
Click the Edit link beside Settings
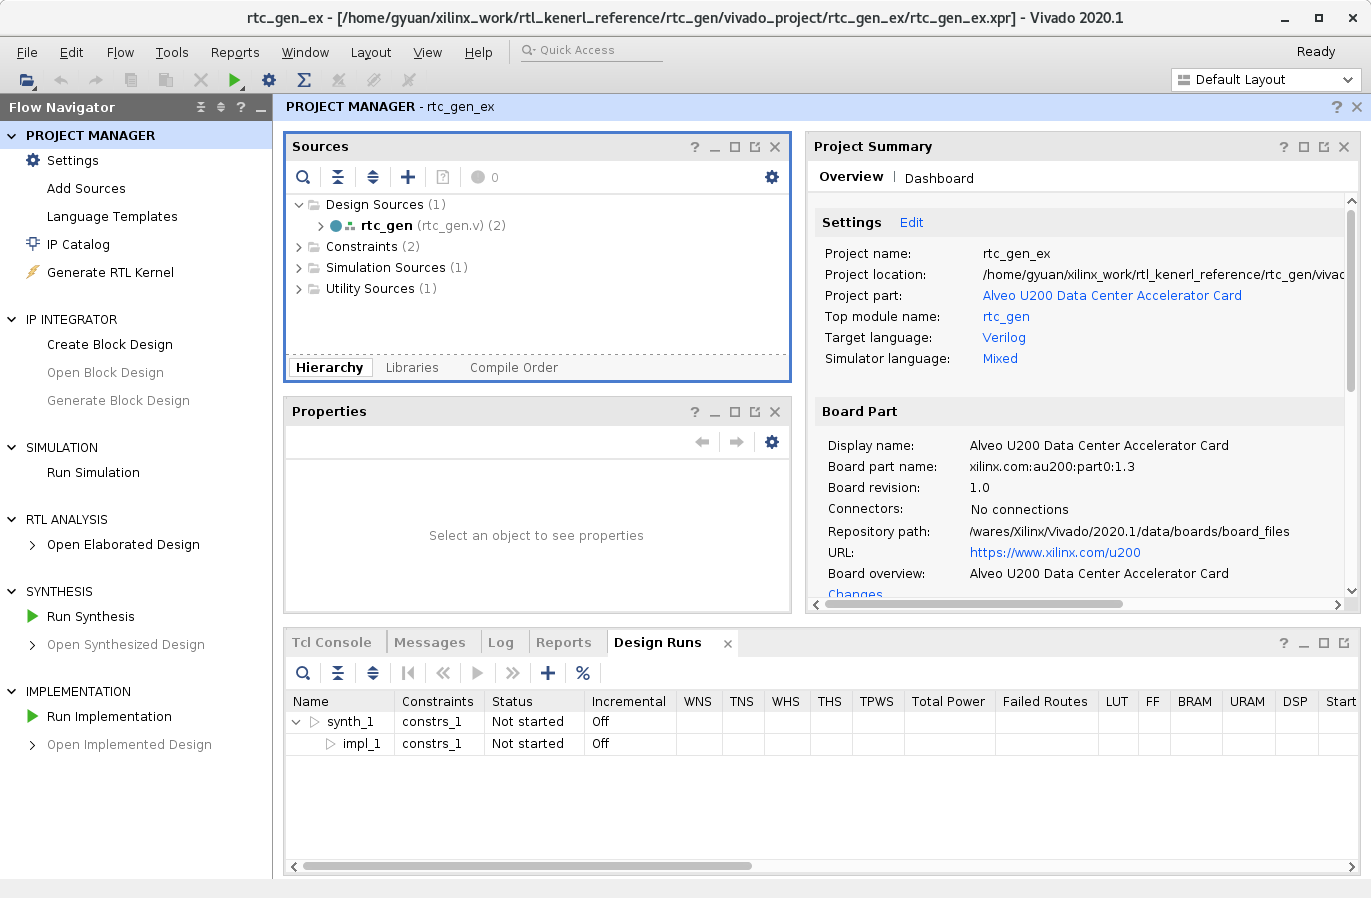click(911, 223)
